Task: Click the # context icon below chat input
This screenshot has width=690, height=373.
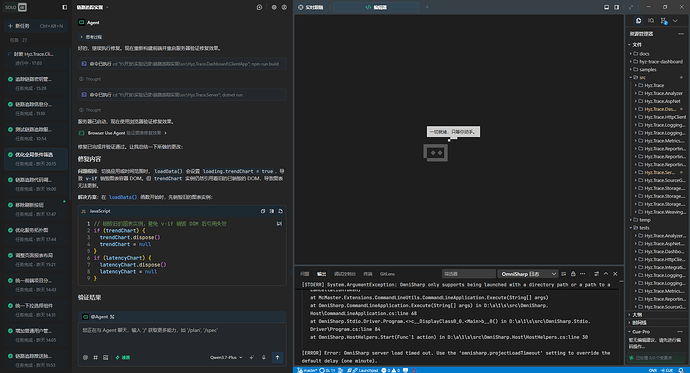Action: click(95, 358)
